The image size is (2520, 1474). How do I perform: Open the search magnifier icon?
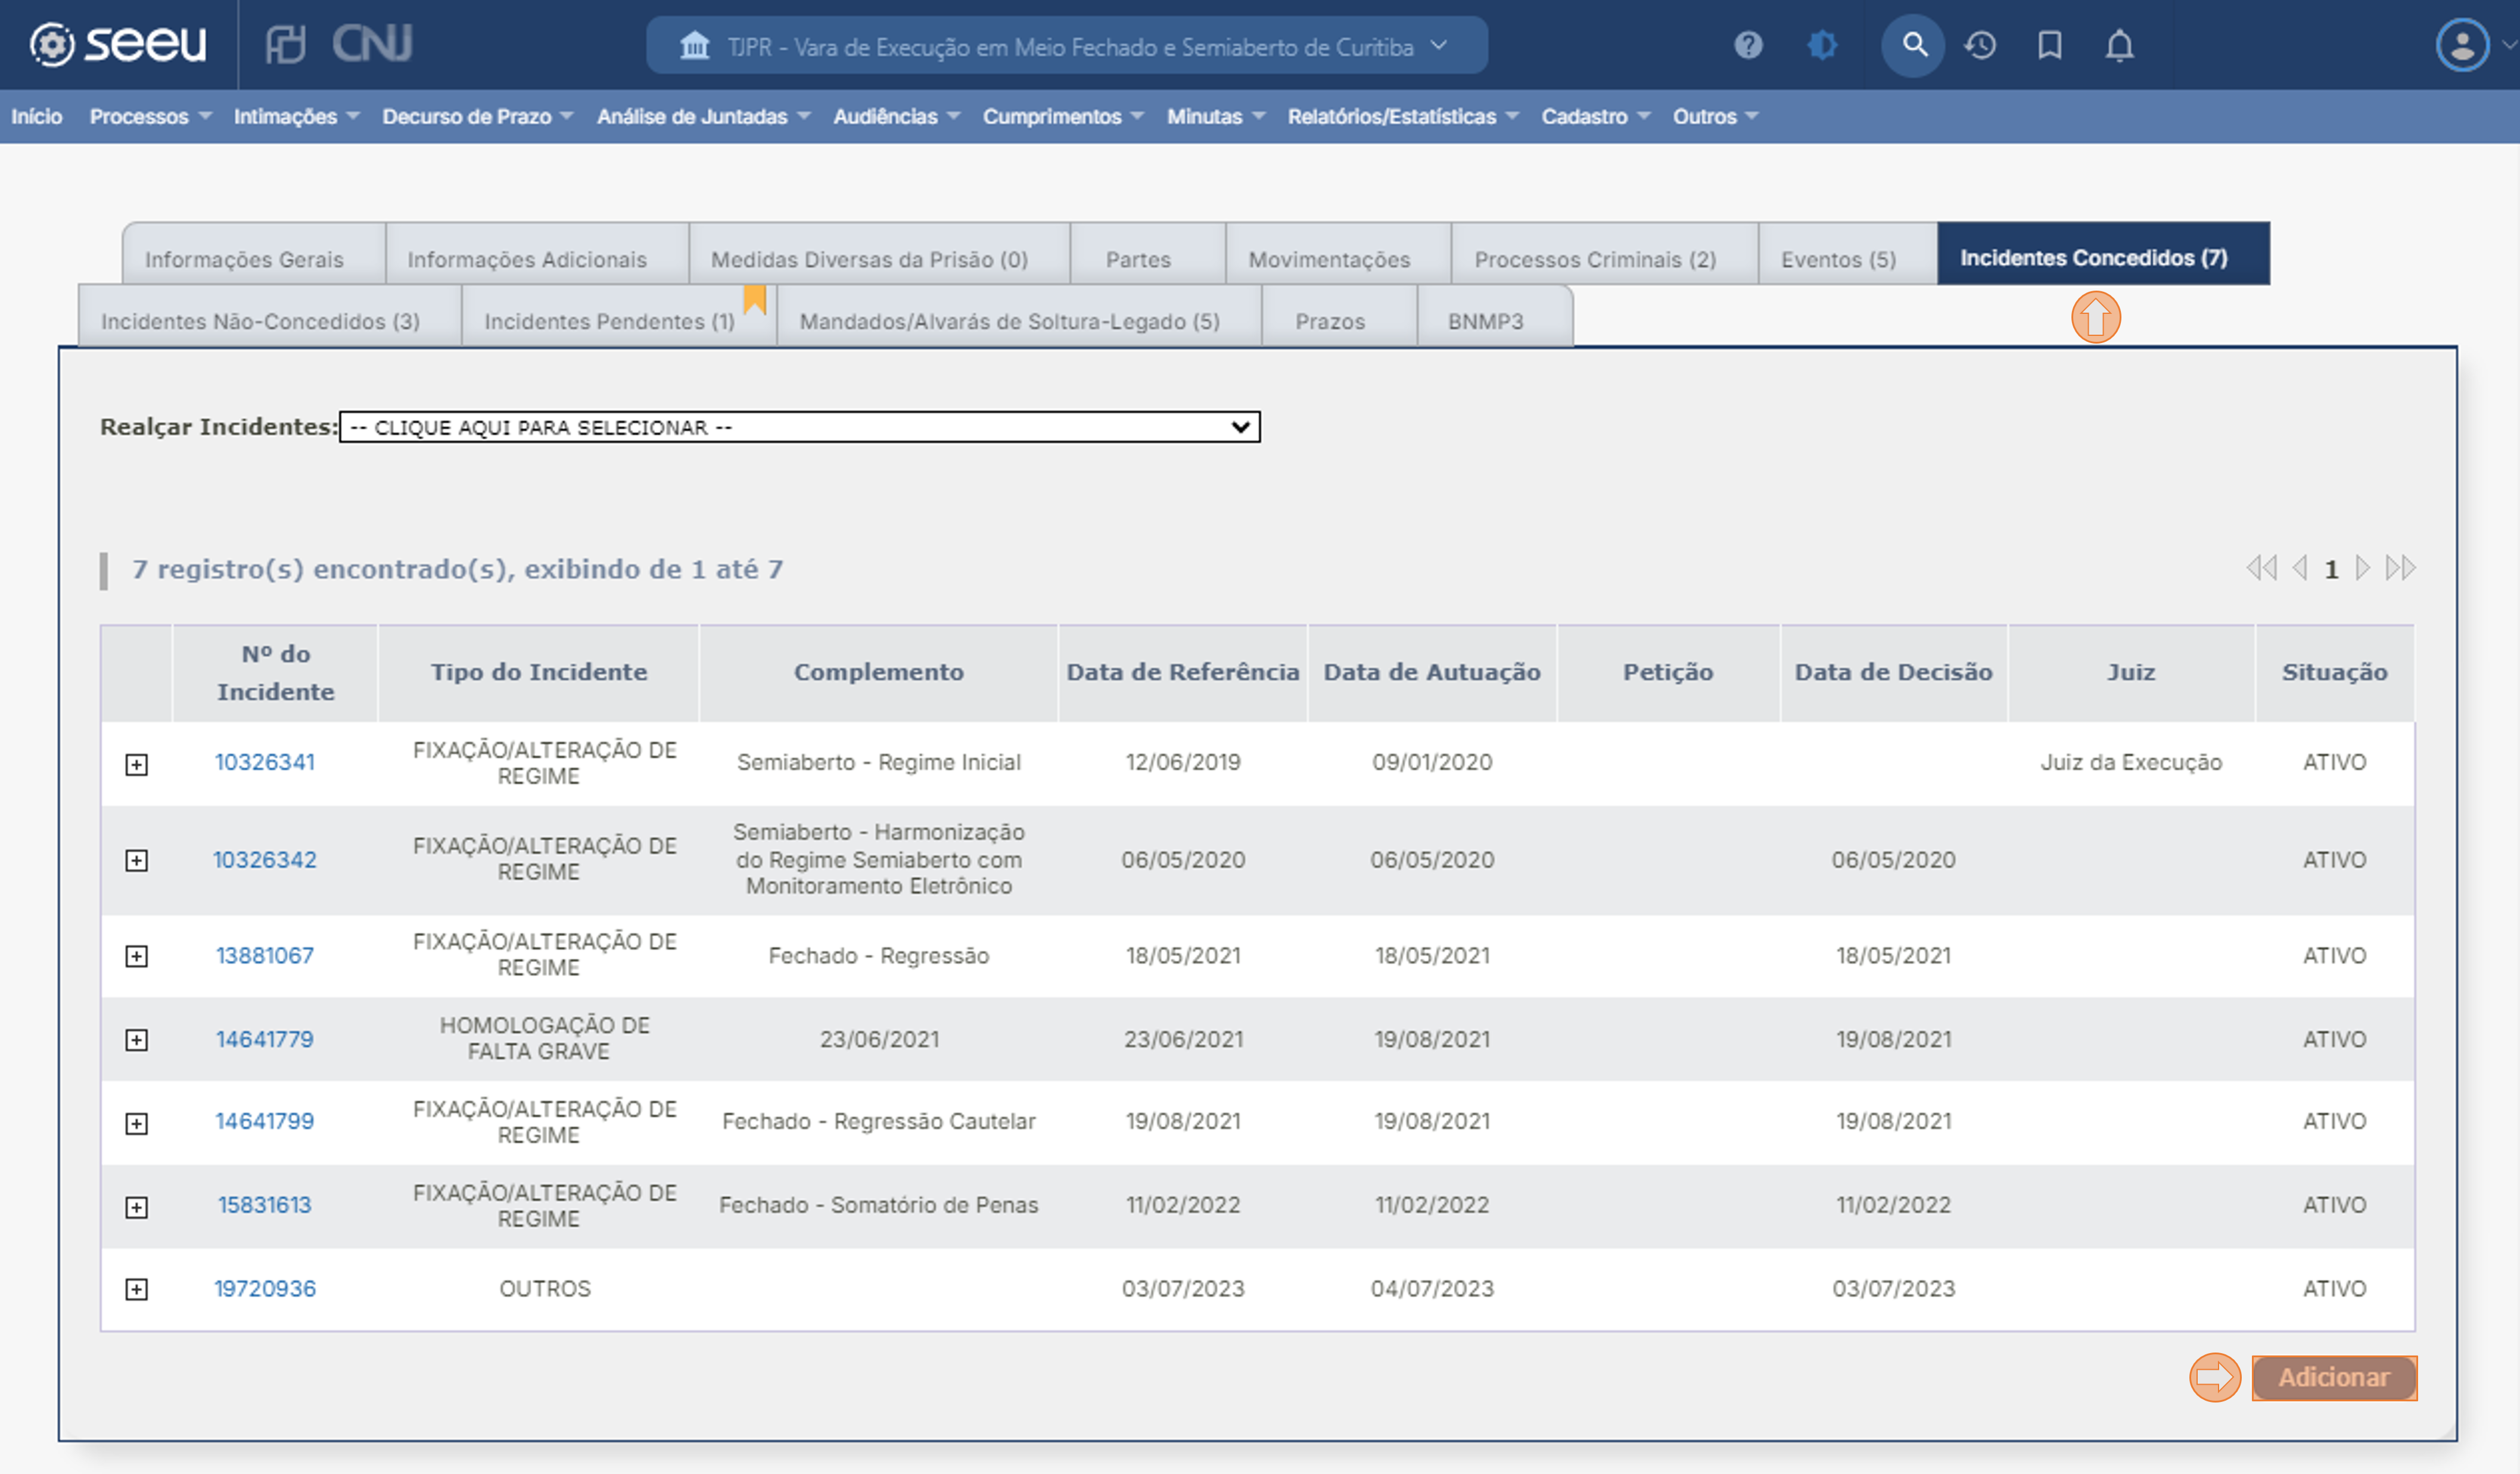[x=1913, y=45]
